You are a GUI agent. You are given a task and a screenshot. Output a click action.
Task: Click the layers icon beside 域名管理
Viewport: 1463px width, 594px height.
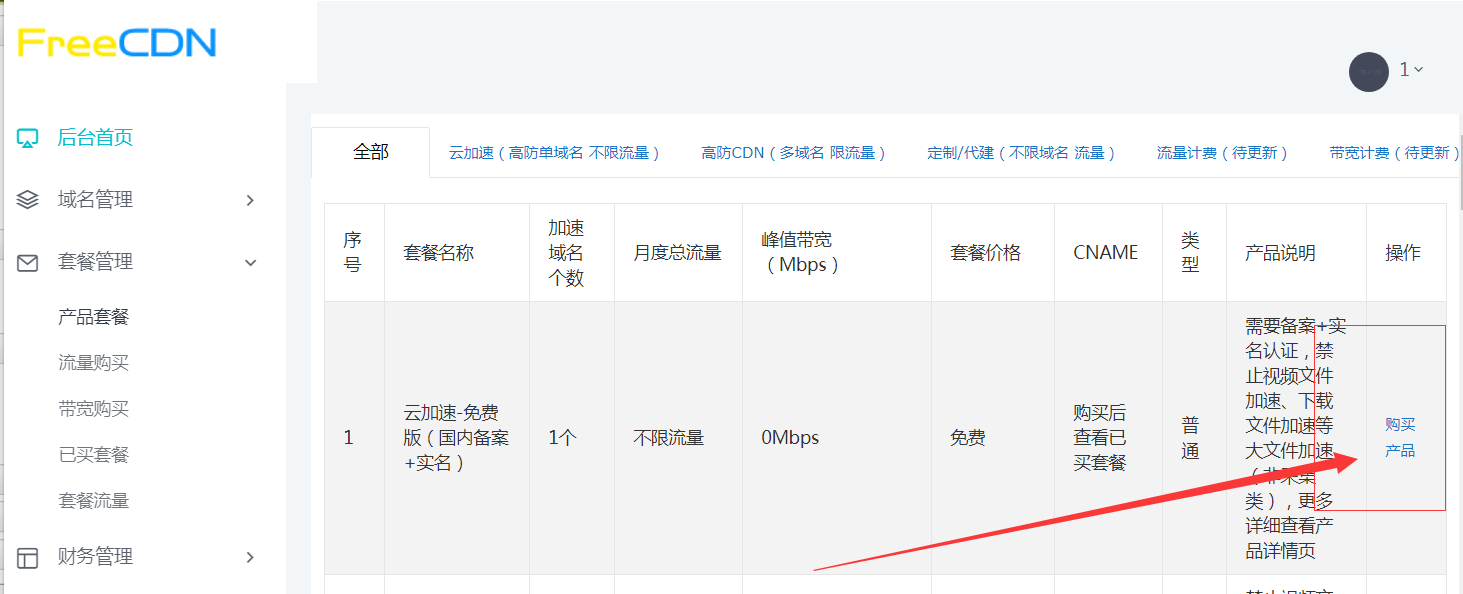tap(28, 200)
